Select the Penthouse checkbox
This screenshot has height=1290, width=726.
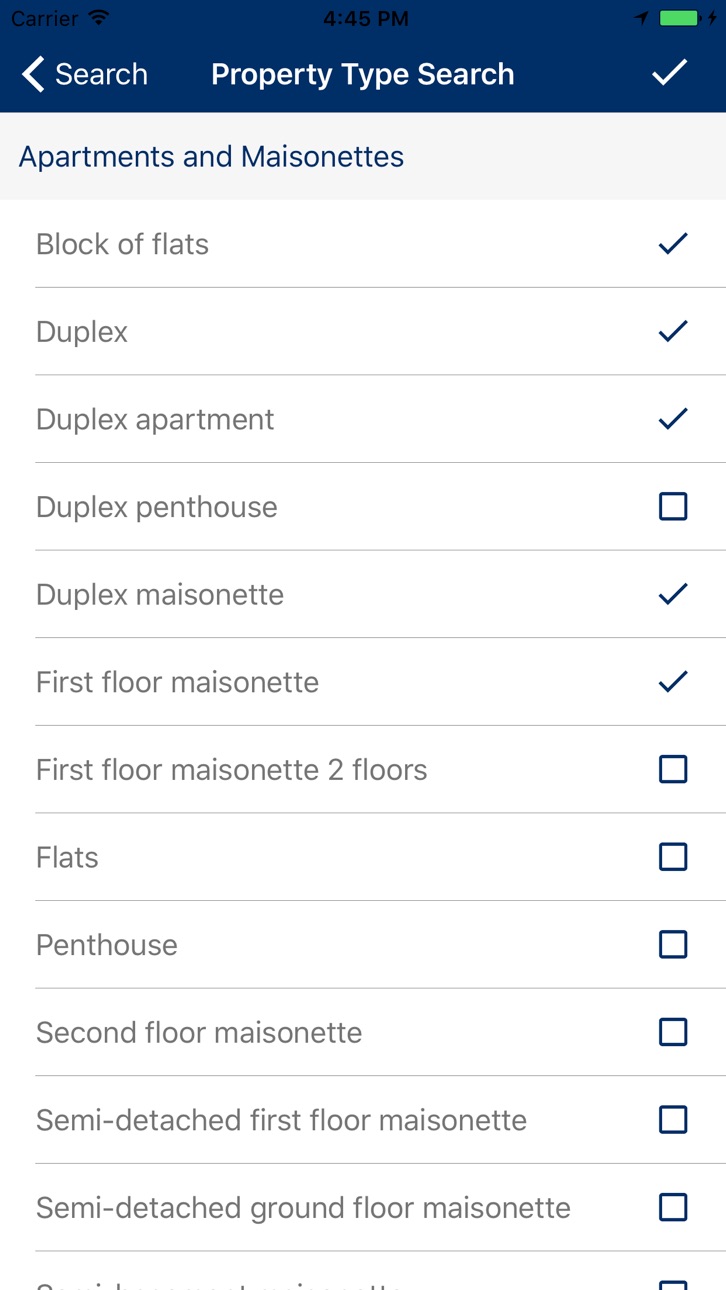click(x=673, y=944)
